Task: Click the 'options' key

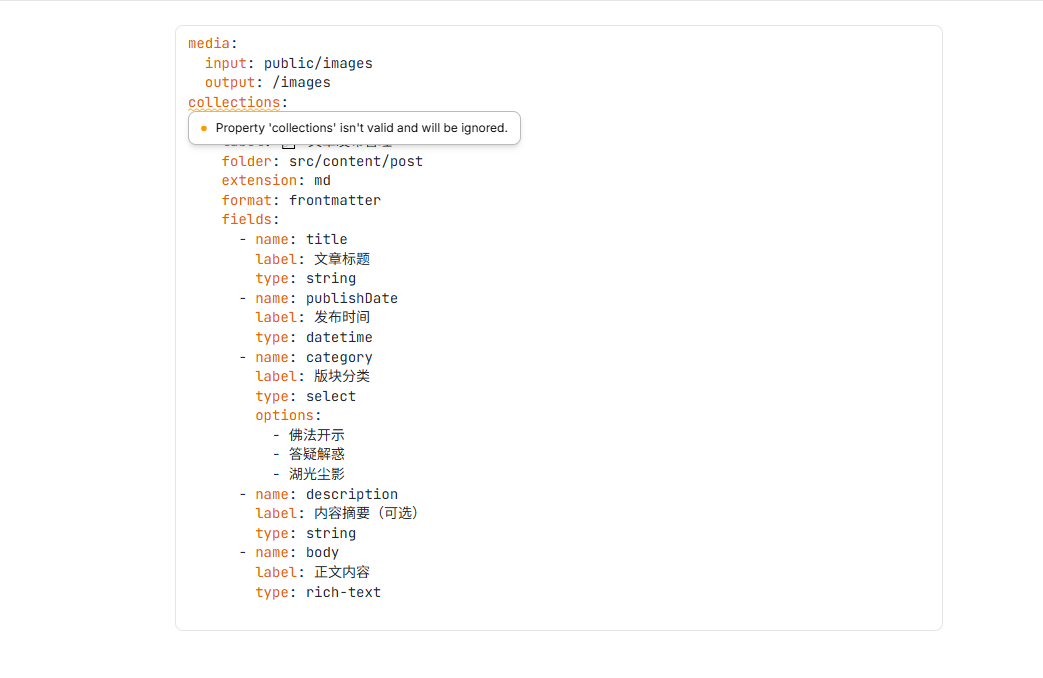Action: 284,416
